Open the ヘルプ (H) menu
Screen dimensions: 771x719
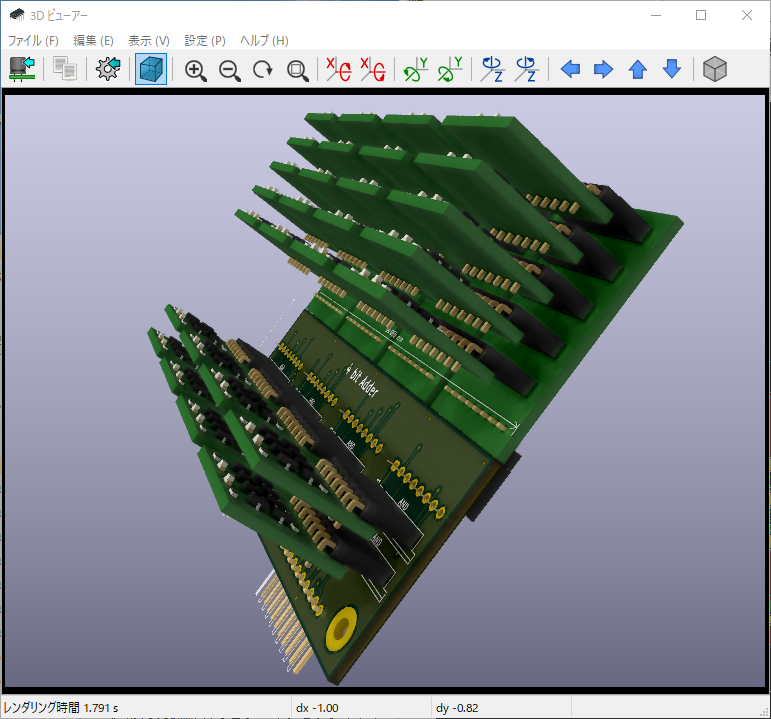264,40
